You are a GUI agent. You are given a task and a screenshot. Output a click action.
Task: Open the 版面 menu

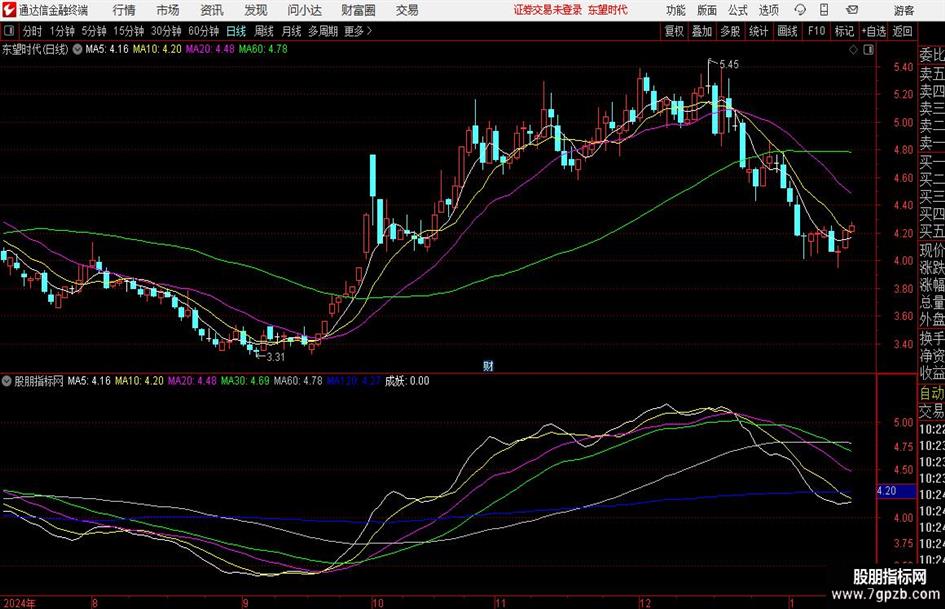706,10
